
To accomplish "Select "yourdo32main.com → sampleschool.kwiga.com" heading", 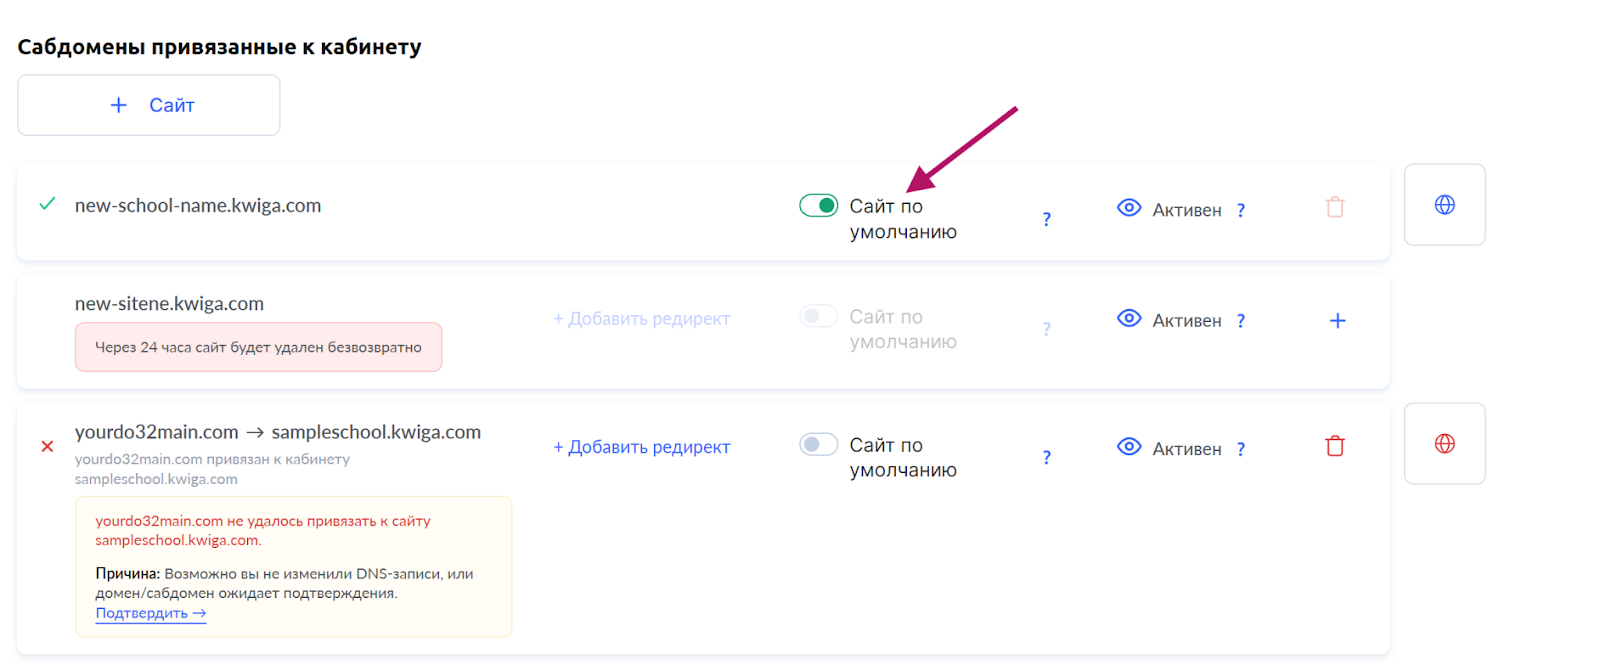I will tap(278, 432).
